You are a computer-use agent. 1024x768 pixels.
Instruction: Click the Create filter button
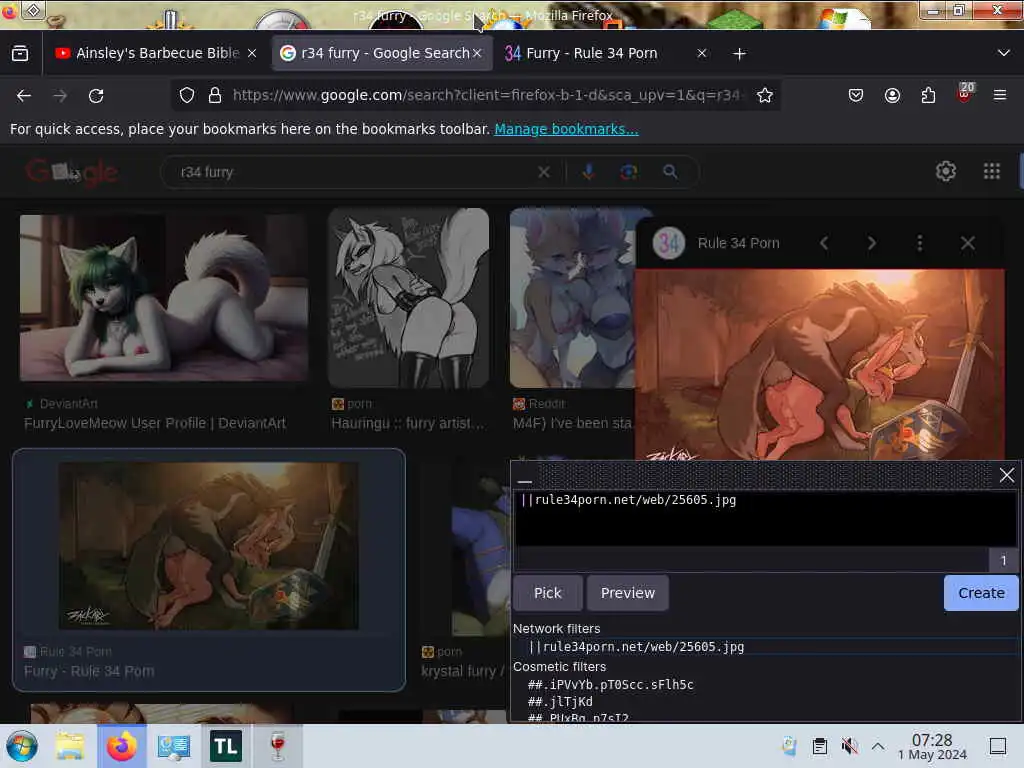click(981, 593)
